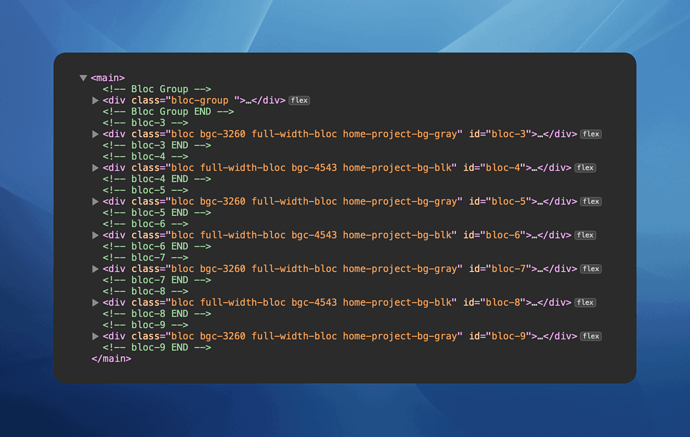Viewport: 690px width, 437px height.
Task: Select the 'bloc-9' opening comment
Action: 145,325
